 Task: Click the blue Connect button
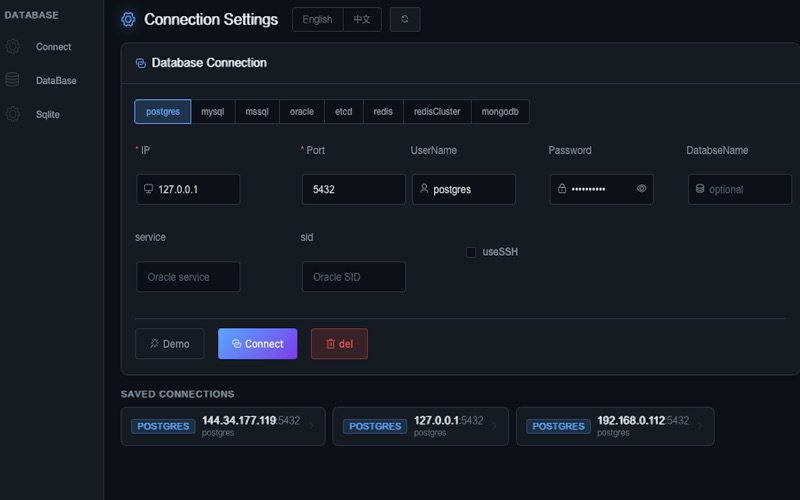point(258,343)
